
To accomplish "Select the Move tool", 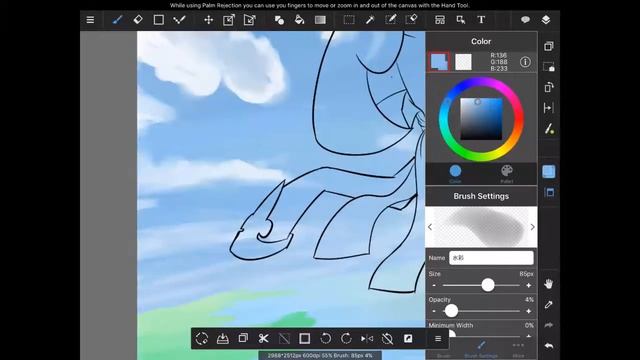I will 209,20.
